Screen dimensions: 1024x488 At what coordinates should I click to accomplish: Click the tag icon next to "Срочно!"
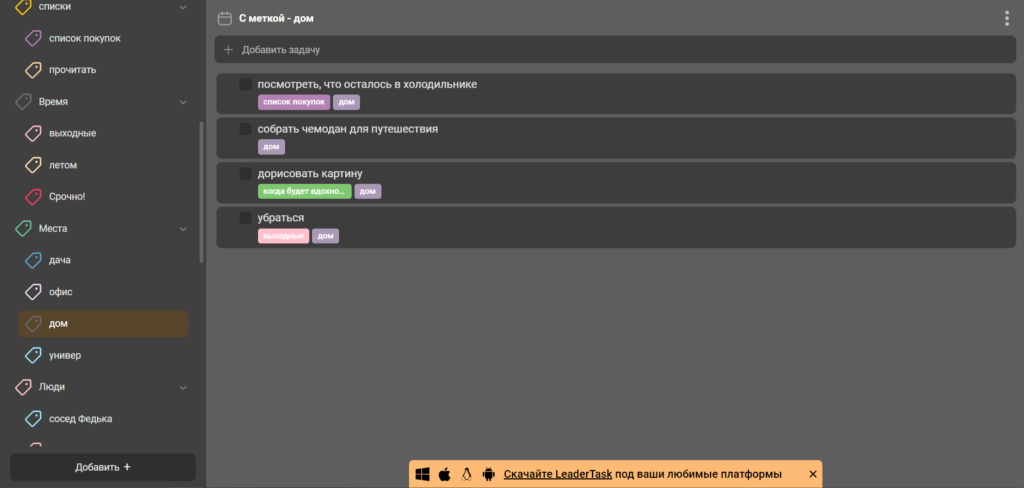pyautogui.click(x=33, y=197)
